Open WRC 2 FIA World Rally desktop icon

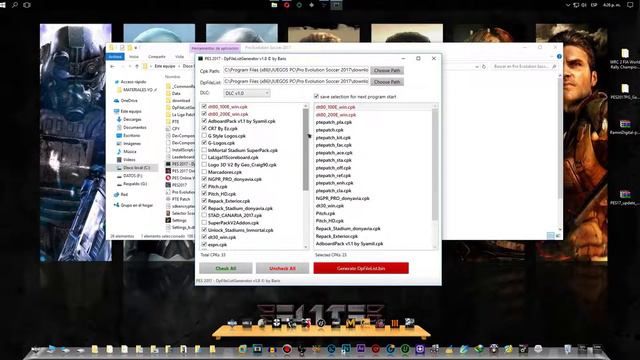[x=624, y=59]
